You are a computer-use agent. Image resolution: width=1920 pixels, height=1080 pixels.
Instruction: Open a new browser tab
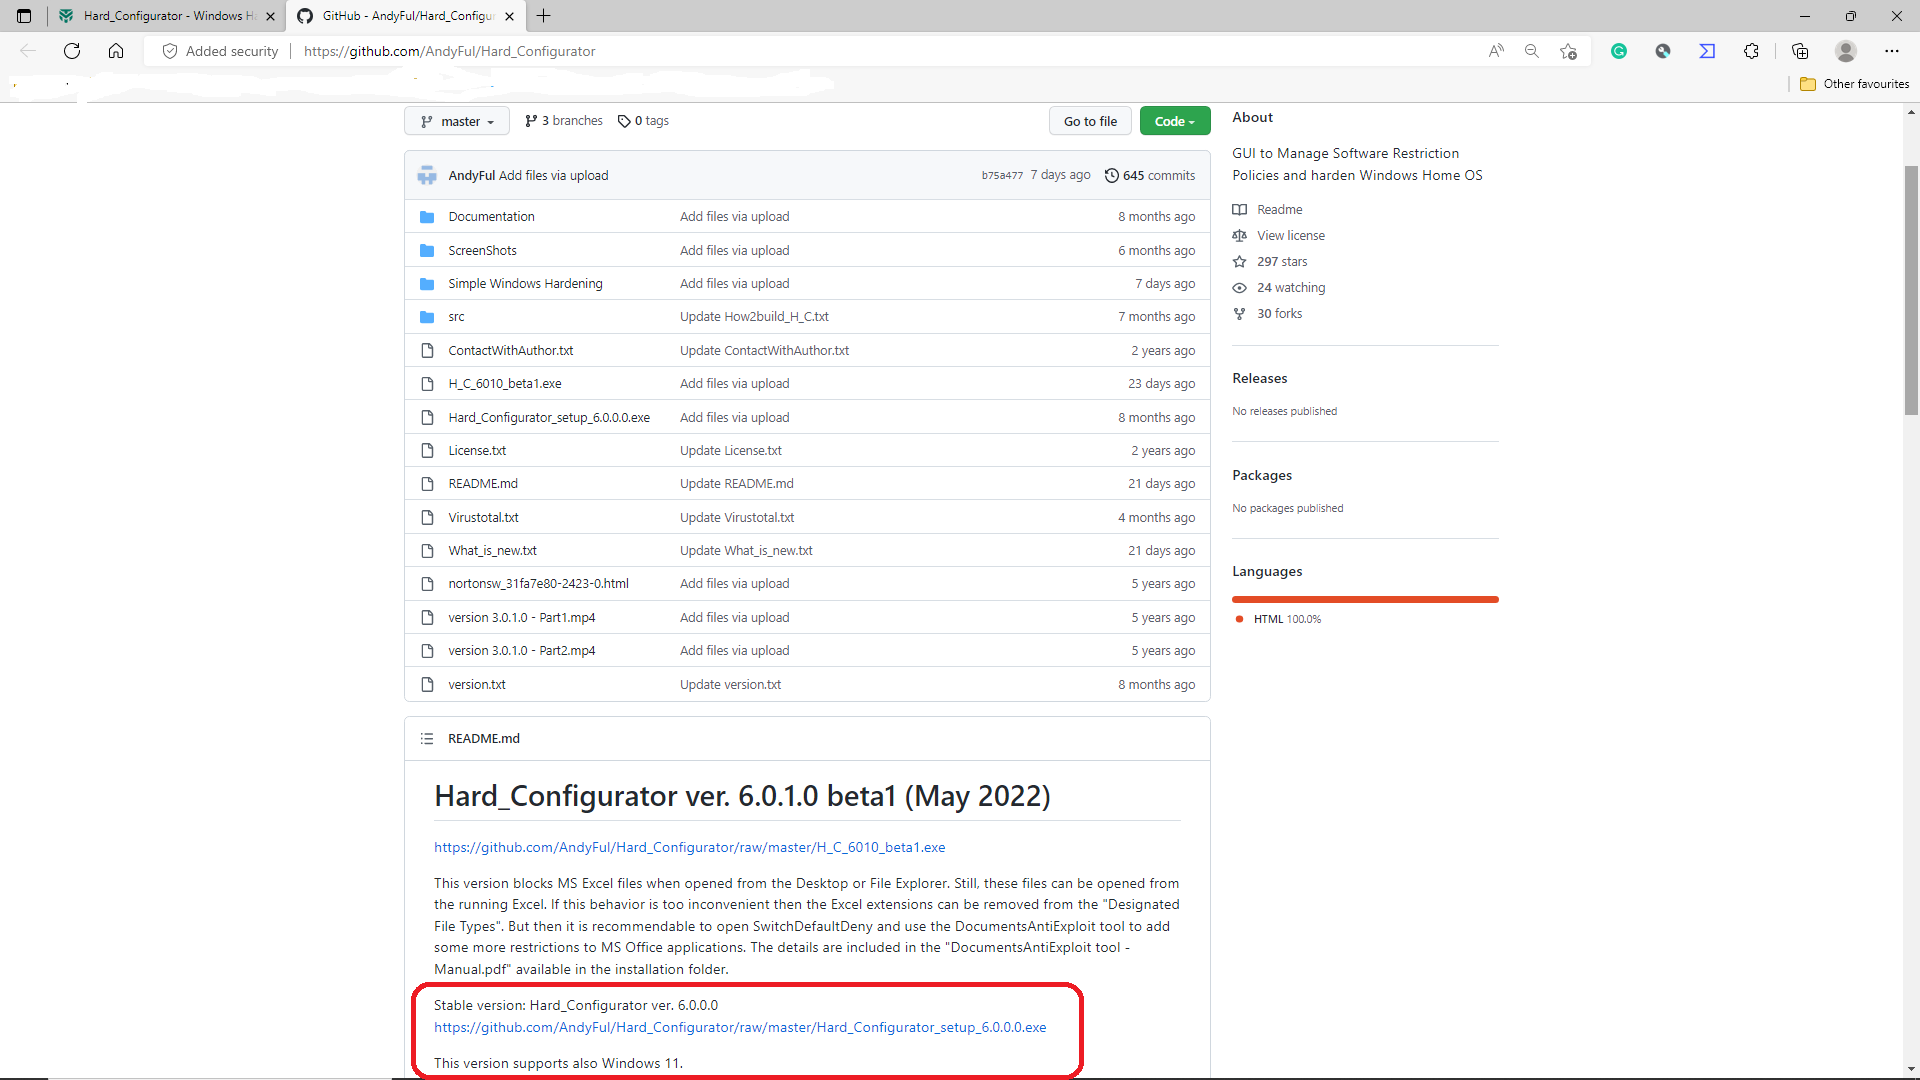544,16
